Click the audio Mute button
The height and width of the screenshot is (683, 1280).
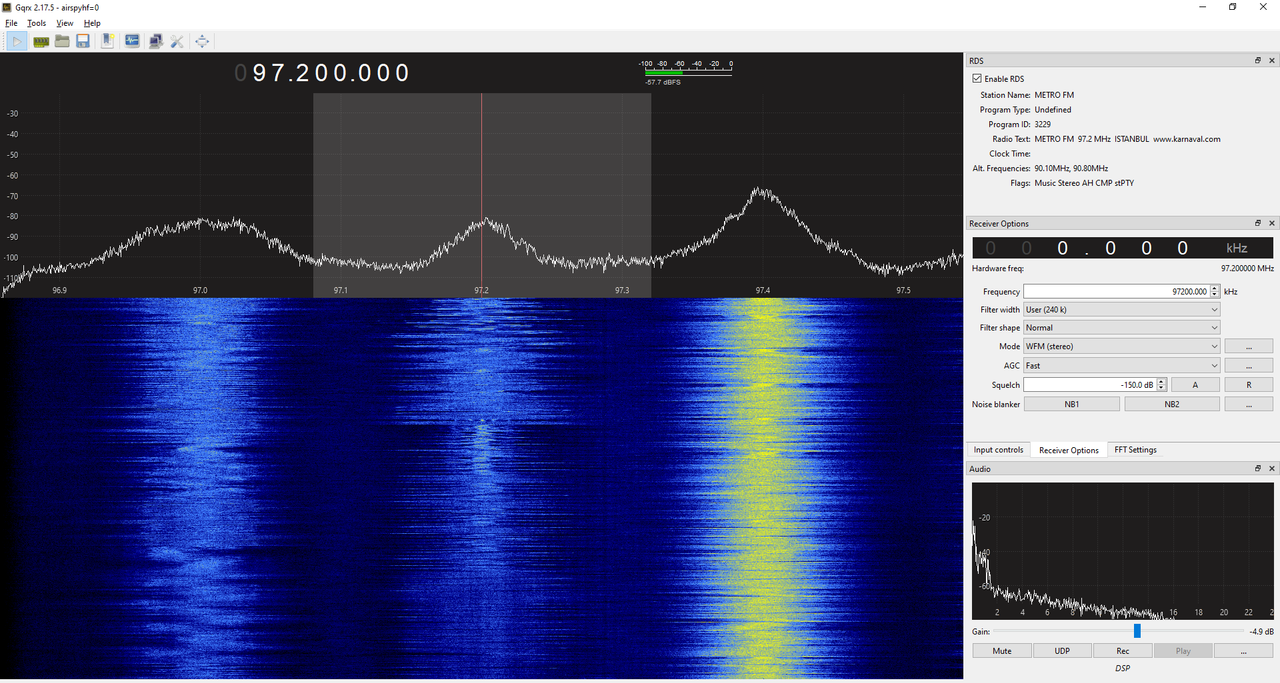(x=1002, y=651)
